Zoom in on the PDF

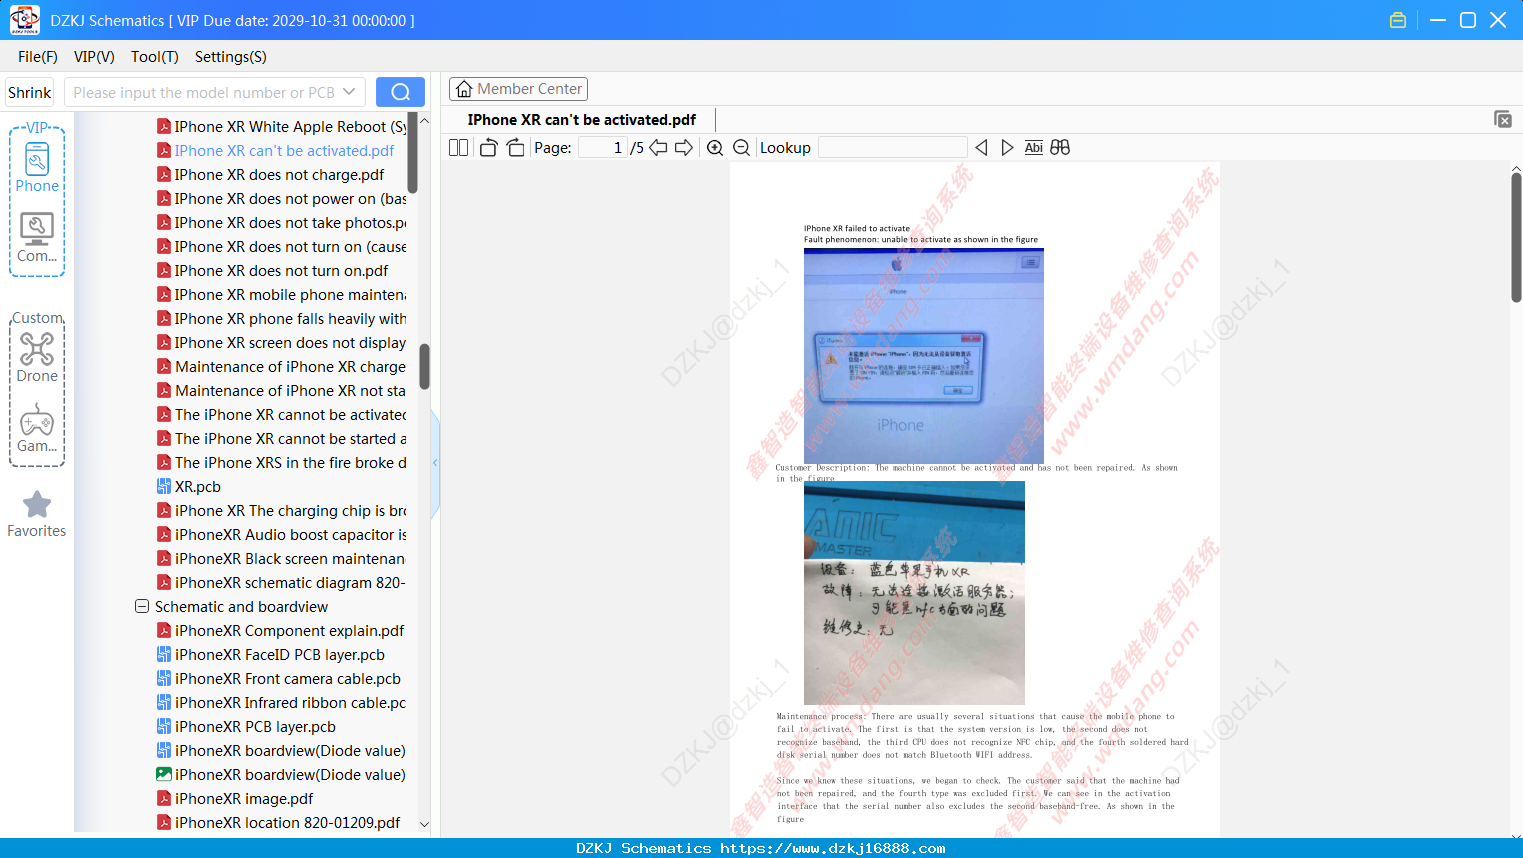coord(715,148)
